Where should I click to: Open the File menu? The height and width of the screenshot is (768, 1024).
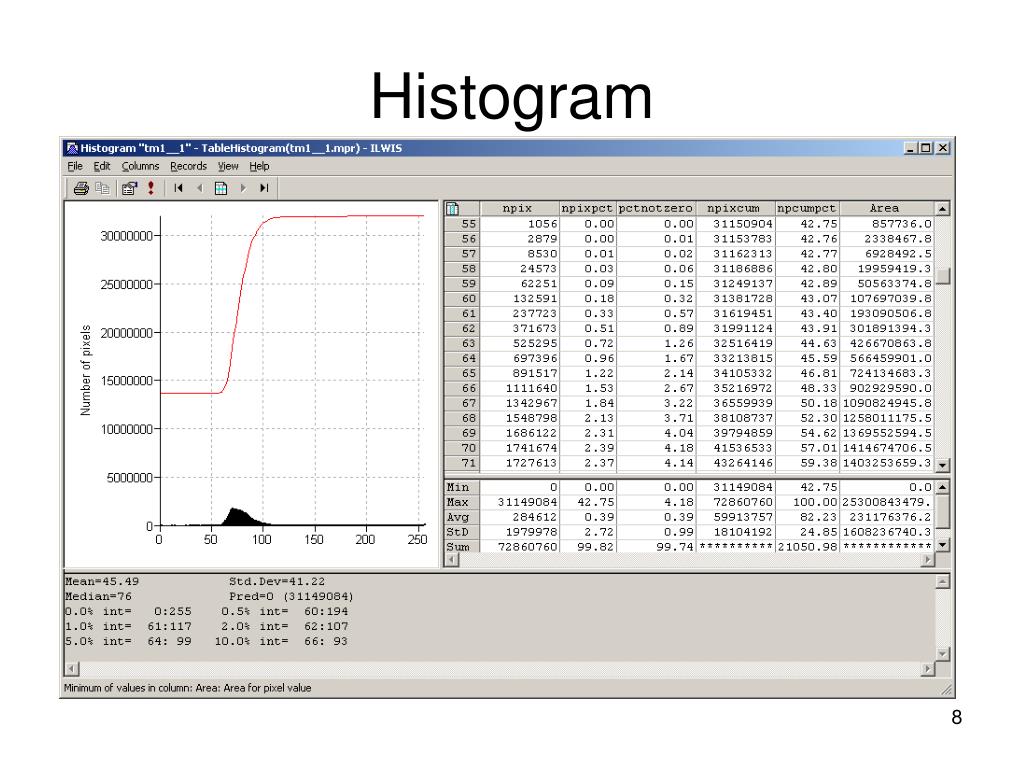point(74,167)
